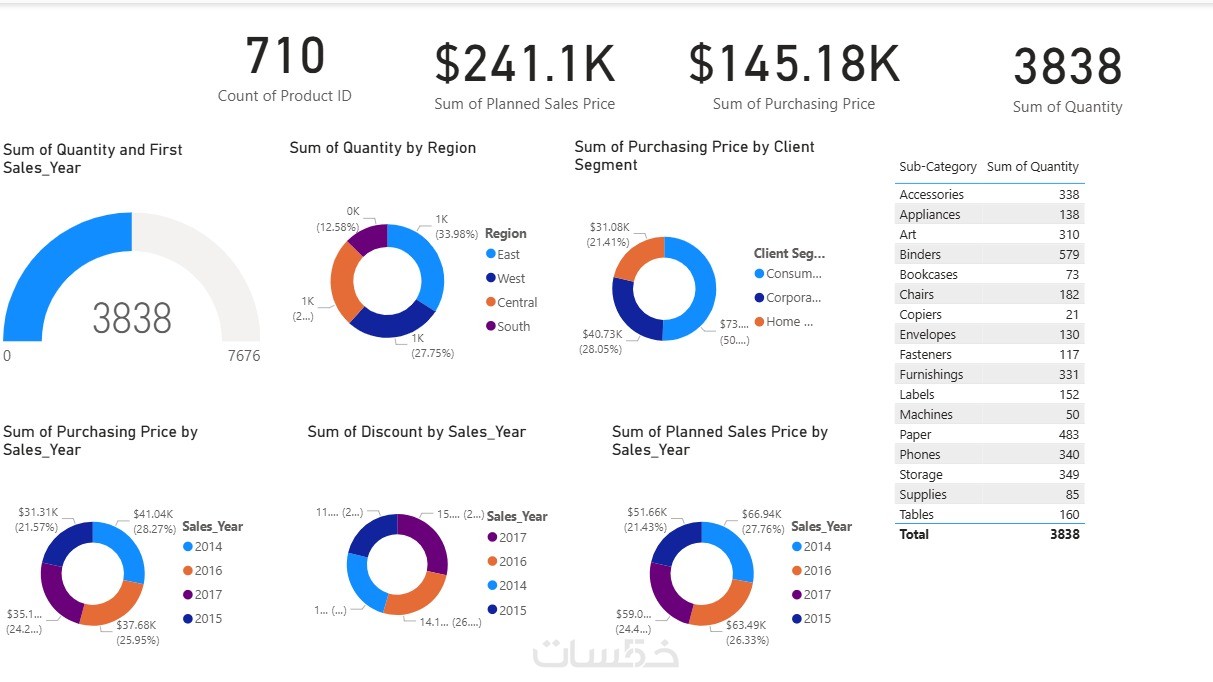Image resolution: width=1213 pixels, height=682 pixels.
Task: Click the 710 Count of Product ID card
Action: [x=285, y=68]
